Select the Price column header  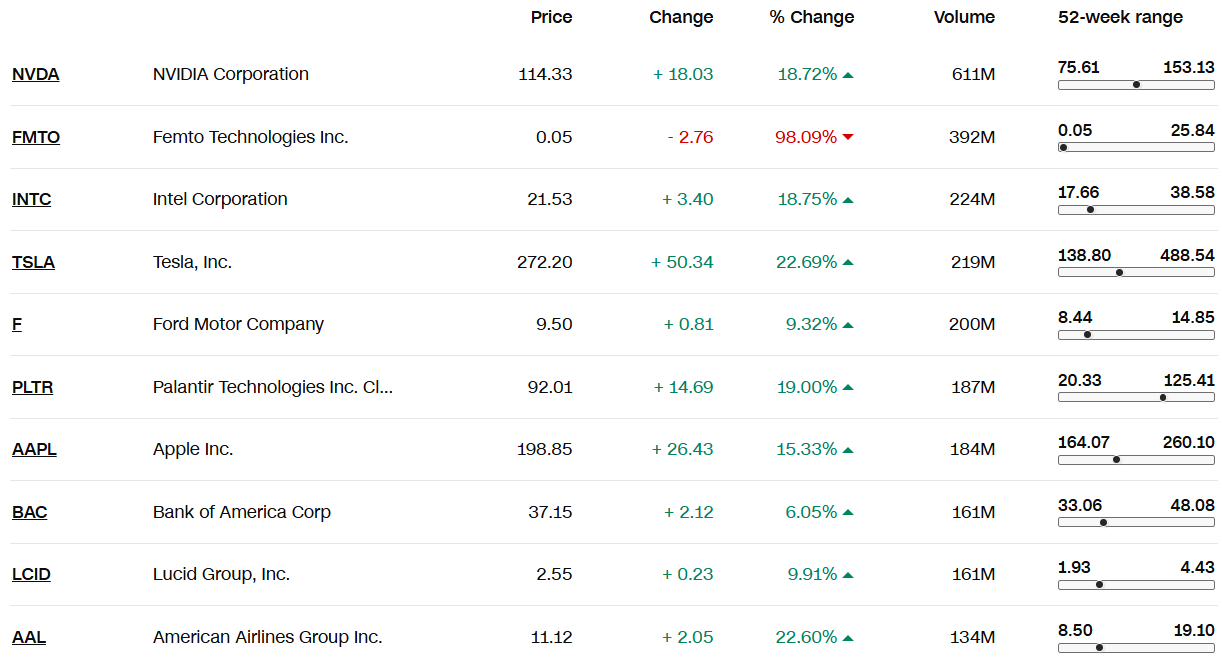pos(551,17)
